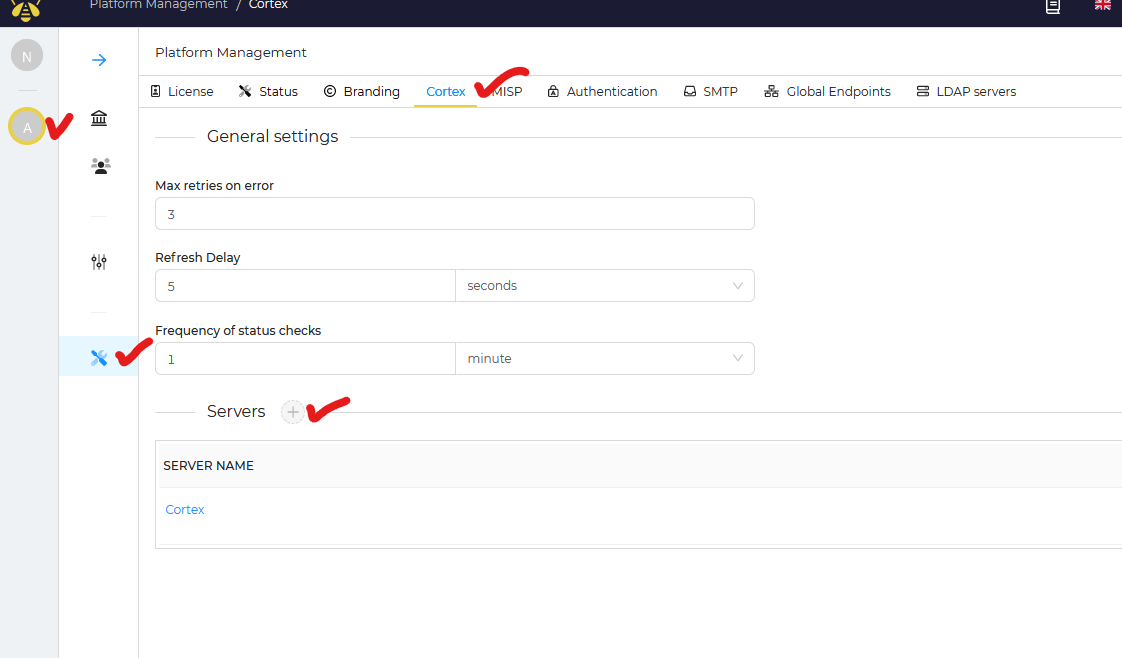Viewport: 1122px width, 658px height.
Task: Open the Cortex server link
Action: click(x=185, y=510)
